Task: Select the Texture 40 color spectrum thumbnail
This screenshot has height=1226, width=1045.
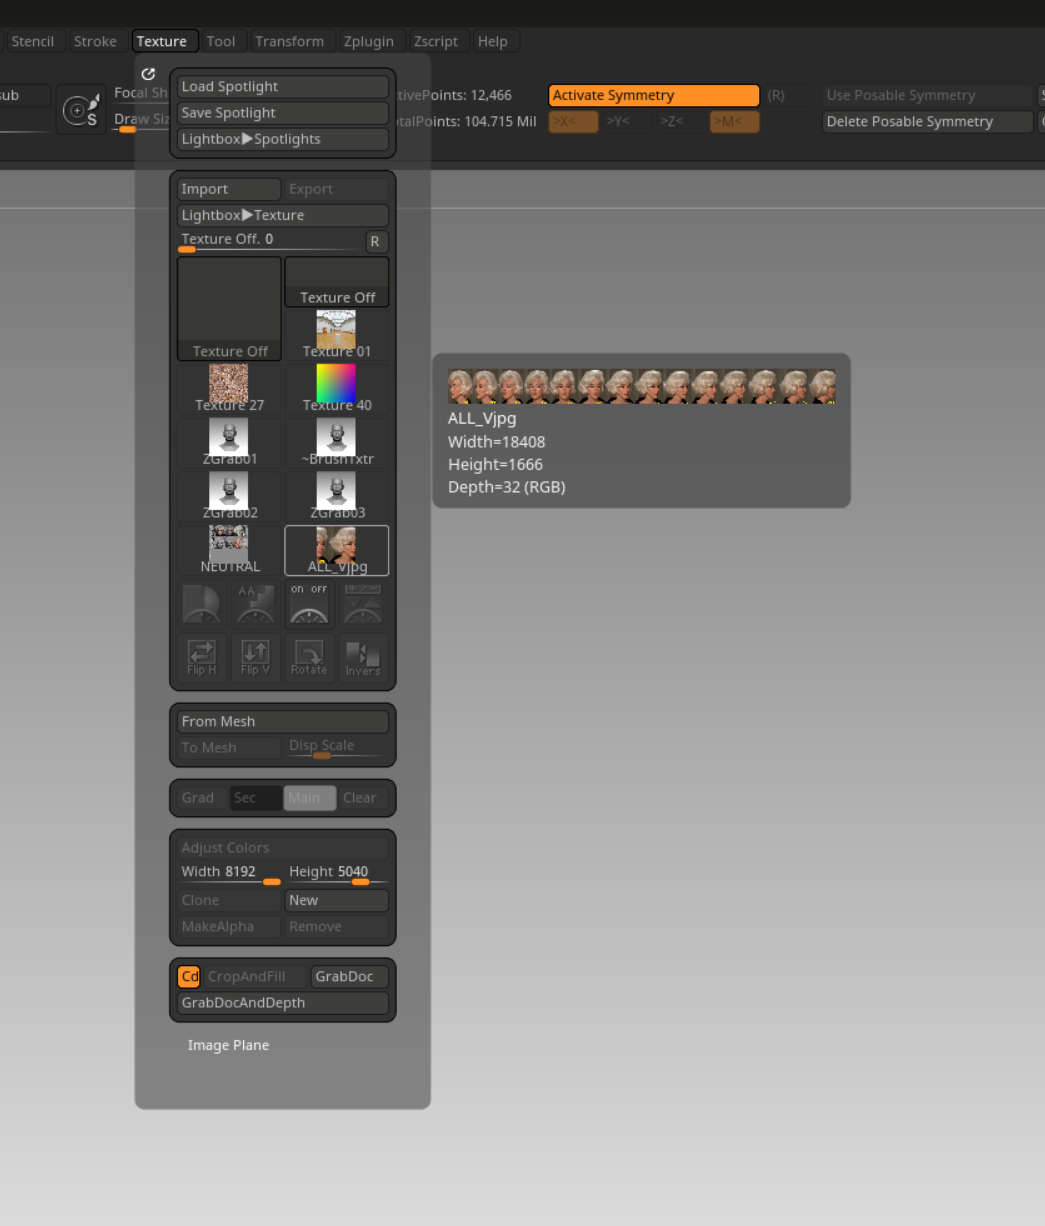Action: [x=337, y=389]
